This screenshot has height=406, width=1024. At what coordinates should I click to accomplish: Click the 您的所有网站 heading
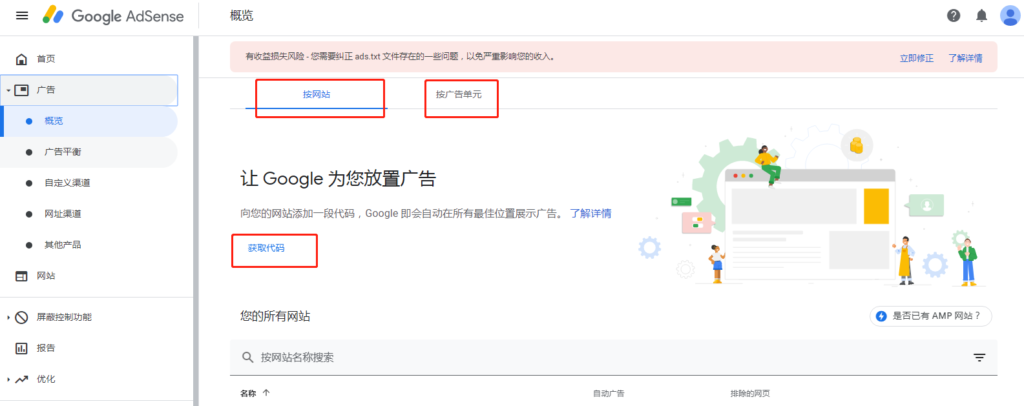[x=275, y=317]
